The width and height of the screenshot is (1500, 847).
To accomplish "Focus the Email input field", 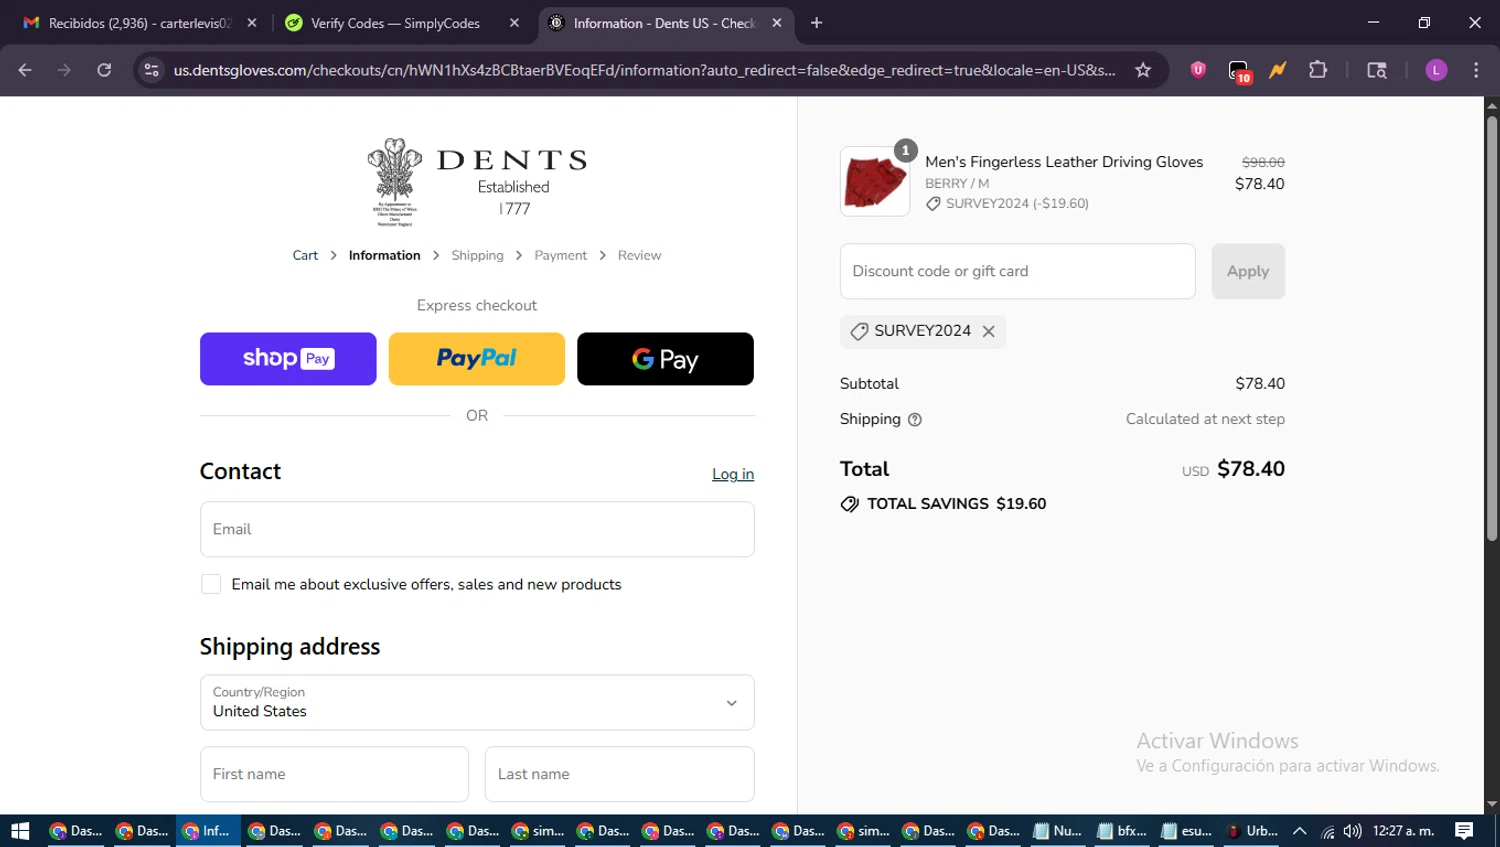I will [477, 529].
